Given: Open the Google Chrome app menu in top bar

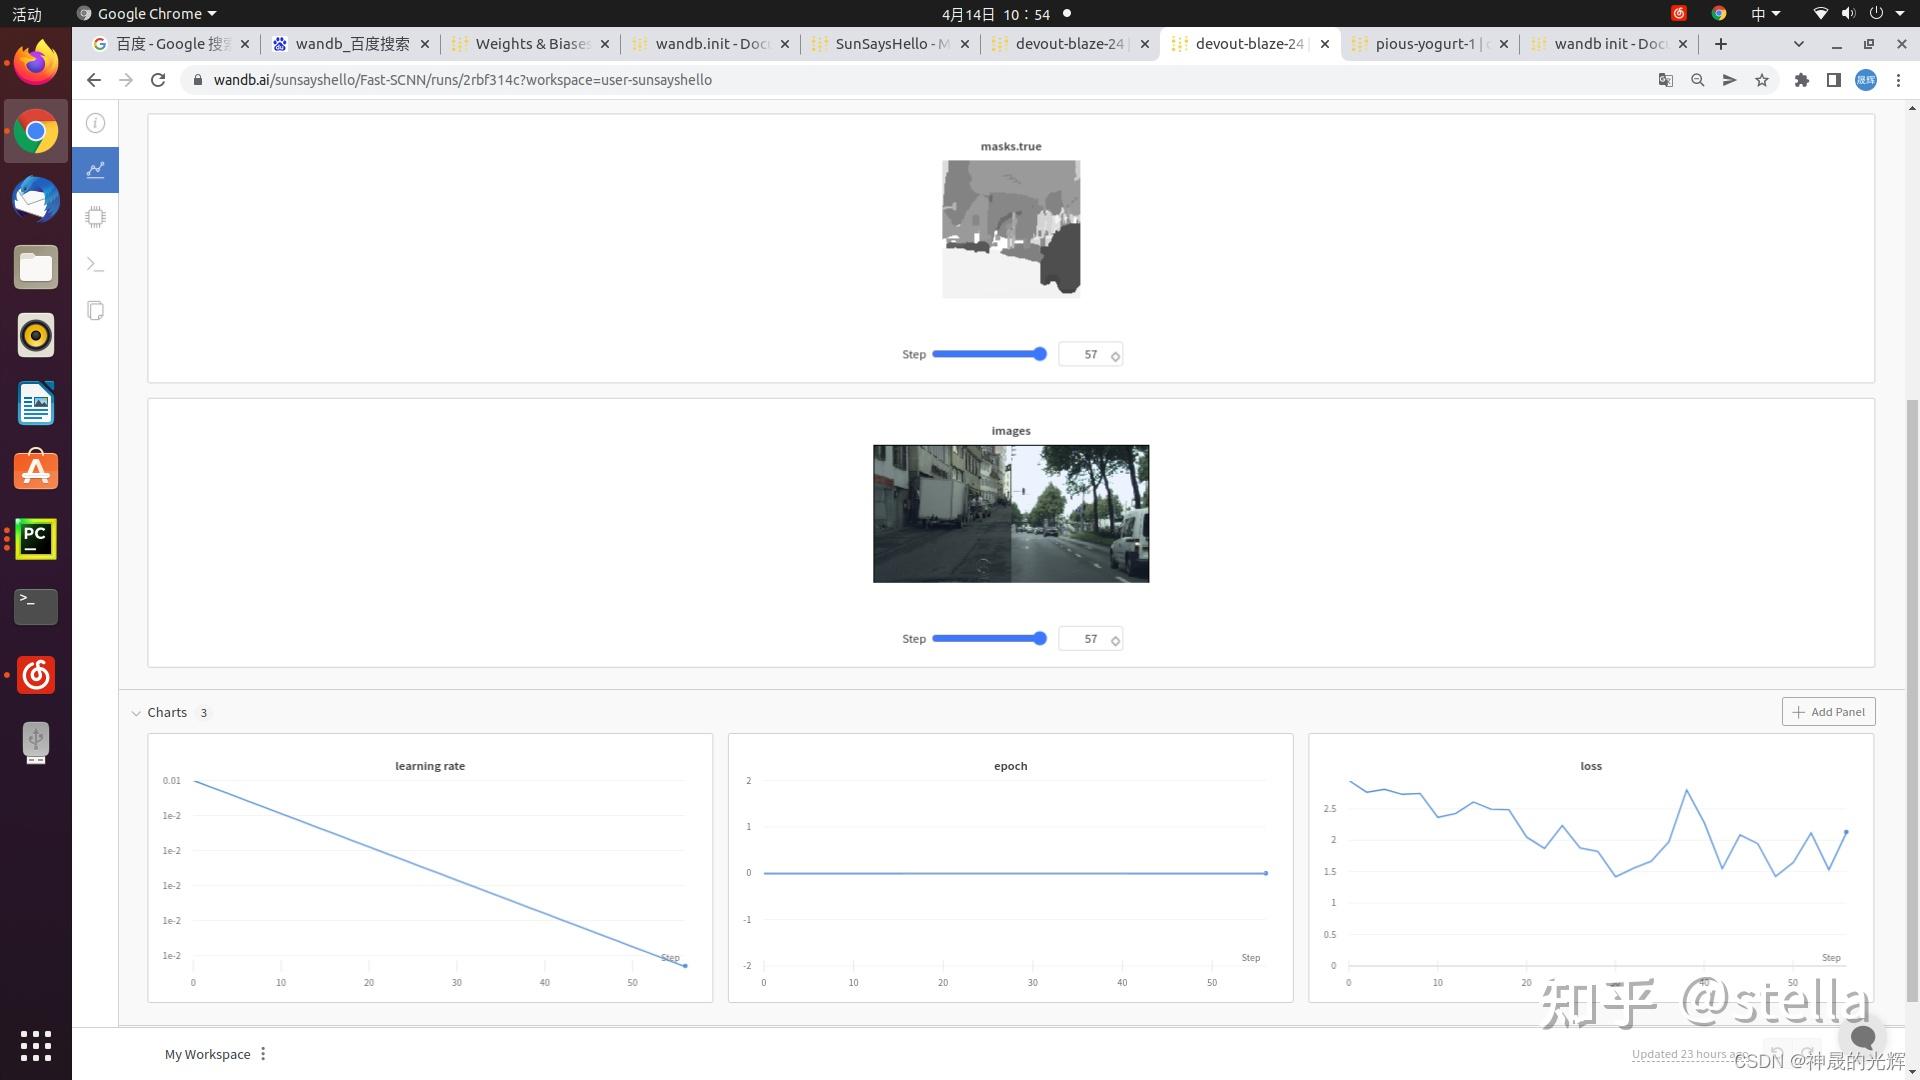Looking at the screenshot, I should 147,14.
